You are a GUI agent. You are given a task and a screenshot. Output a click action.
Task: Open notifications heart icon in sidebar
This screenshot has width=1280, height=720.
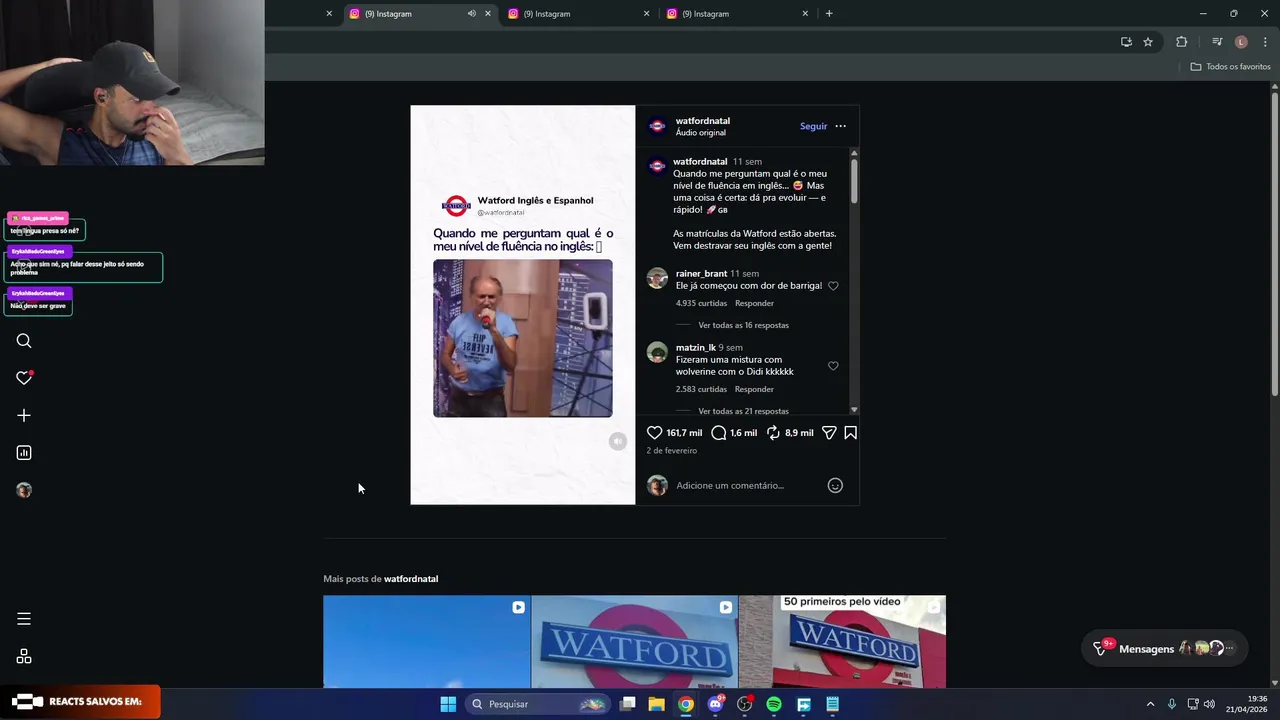(24, 378)
